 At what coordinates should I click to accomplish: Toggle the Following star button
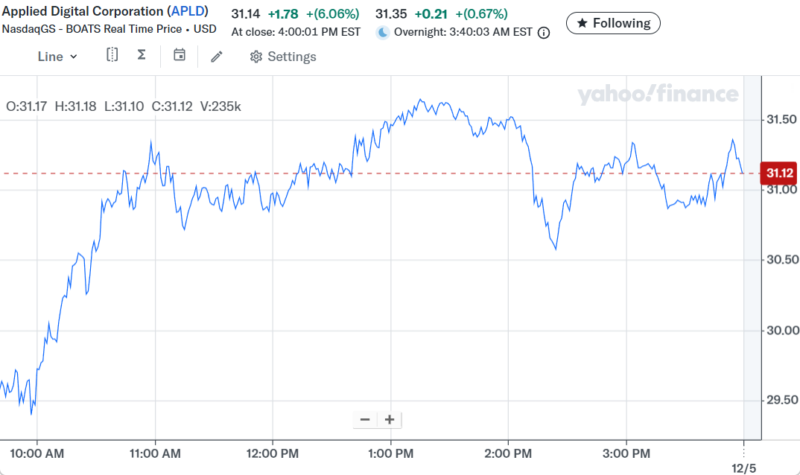tap(613, 23)
